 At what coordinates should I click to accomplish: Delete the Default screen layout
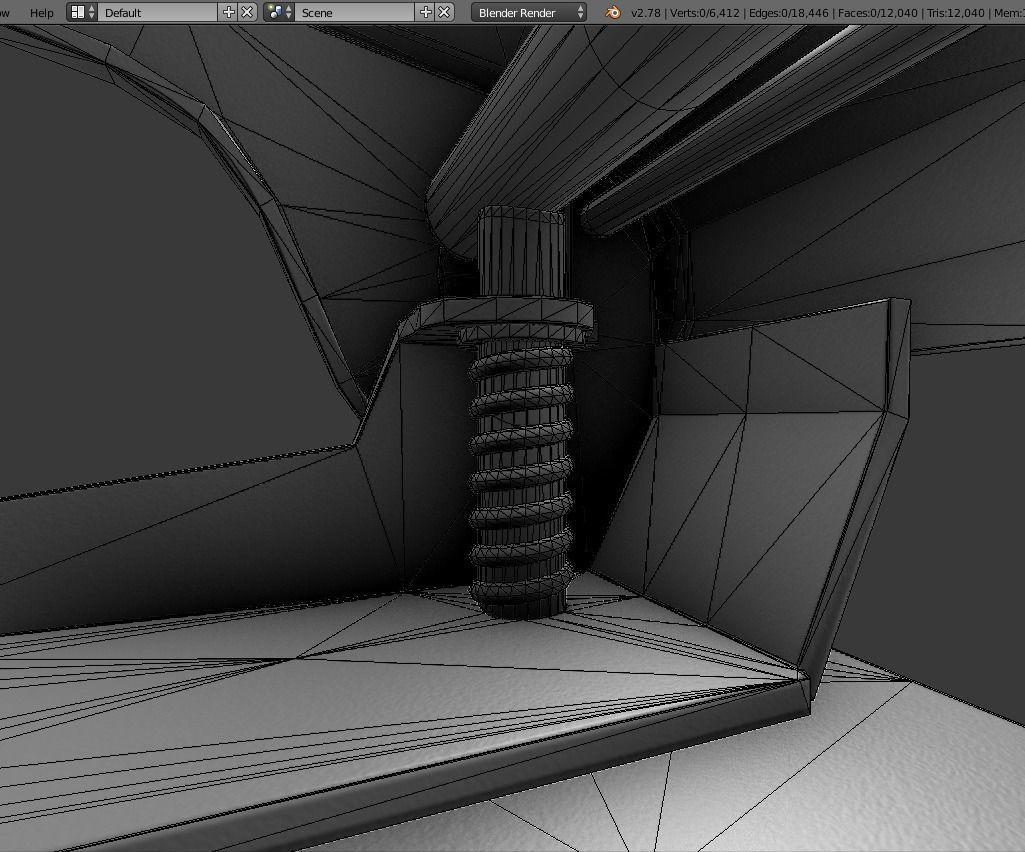tap(247, 12)
